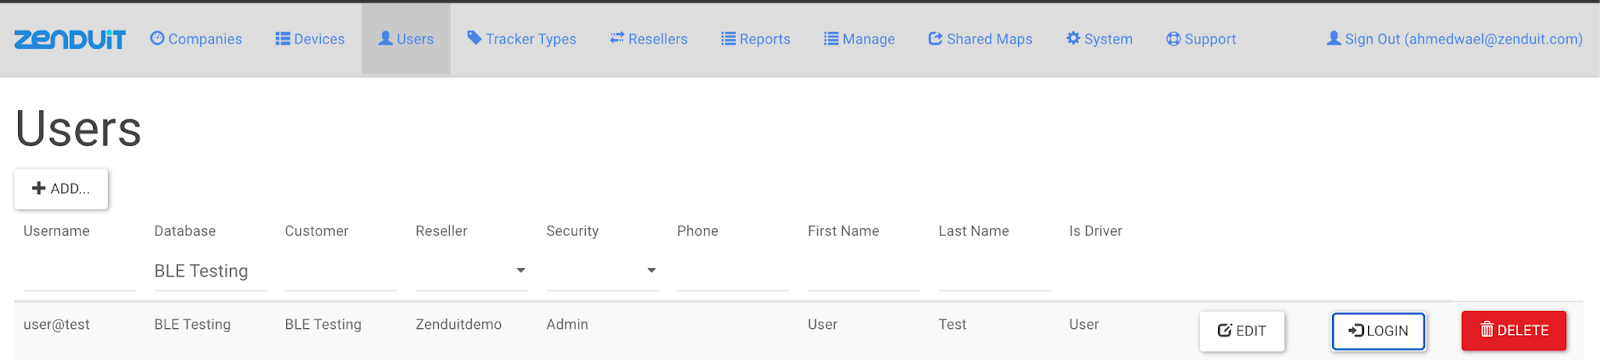Edit the user@test account

coord(1242,331)
